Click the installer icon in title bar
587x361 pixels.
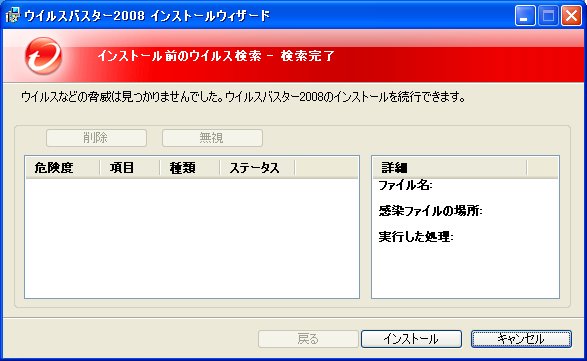12,15
